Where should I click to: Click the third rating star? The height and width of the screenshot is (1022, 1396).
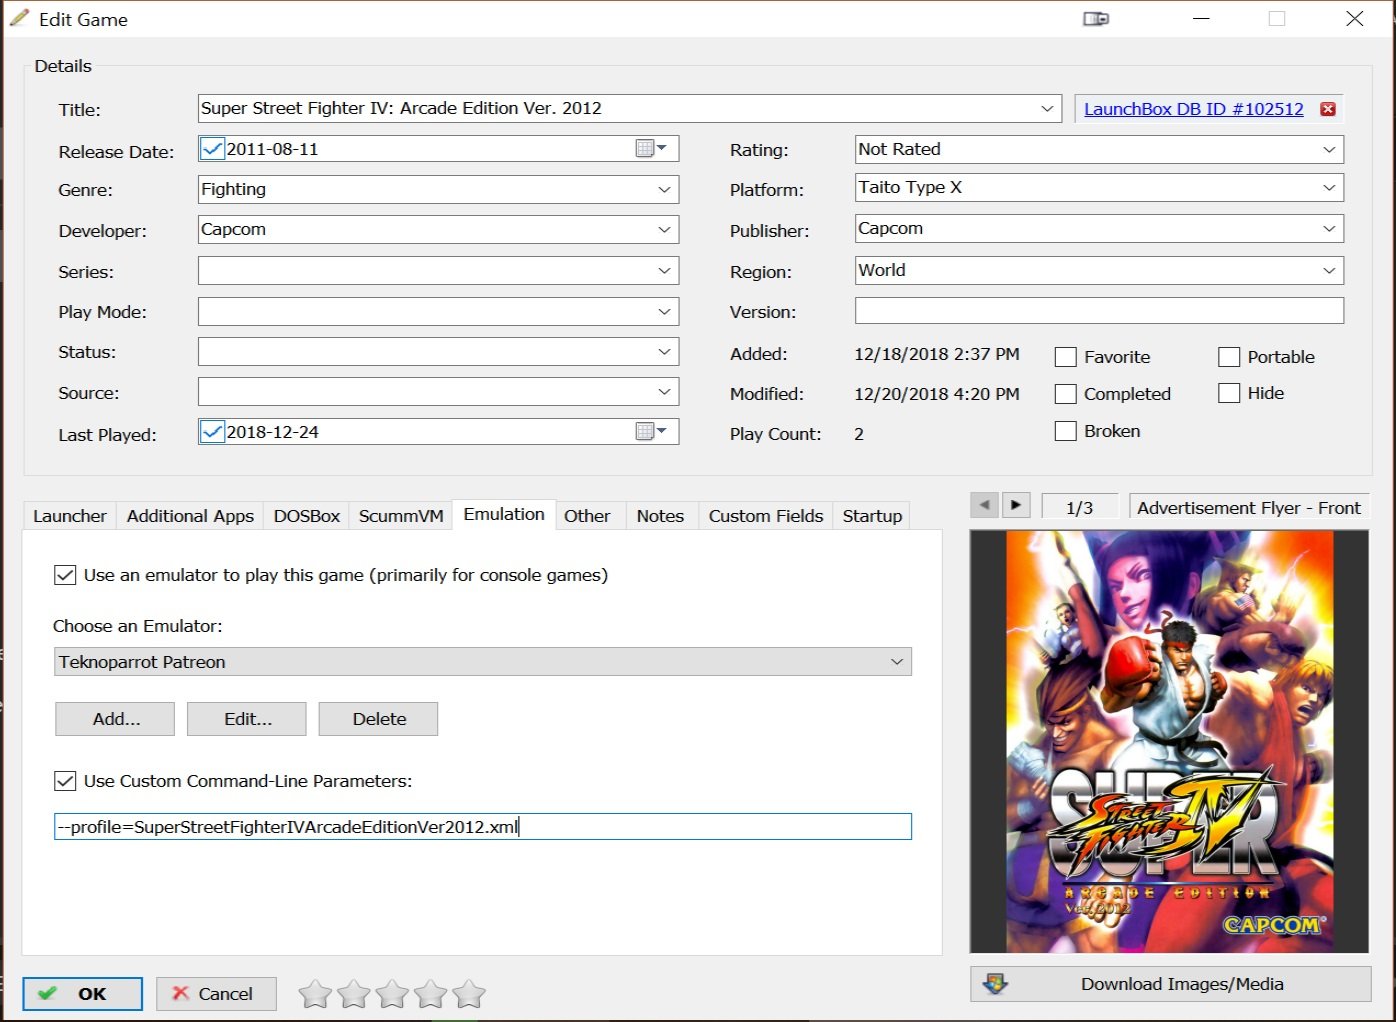pos(392,994)
